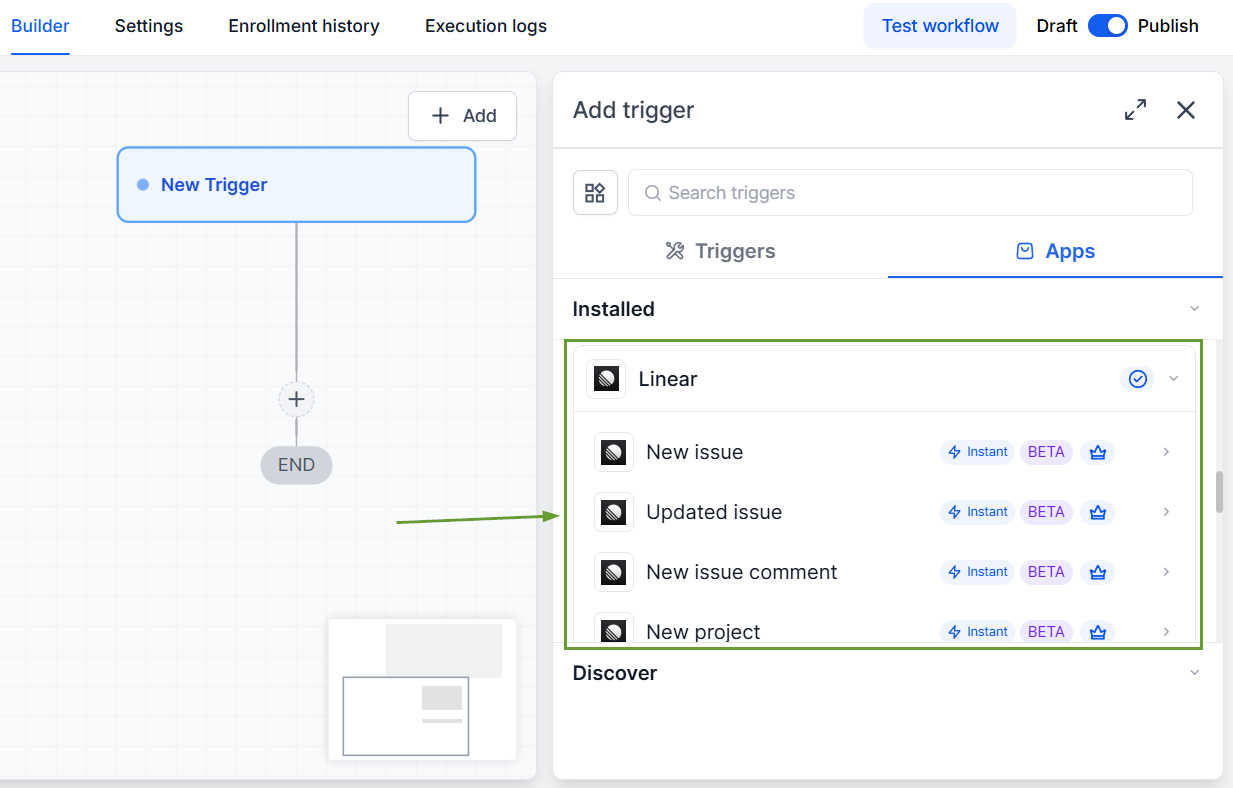Click the crown premium icon on New issue
Screen dimensions: 1233x788
click(x=1098, y=452)
